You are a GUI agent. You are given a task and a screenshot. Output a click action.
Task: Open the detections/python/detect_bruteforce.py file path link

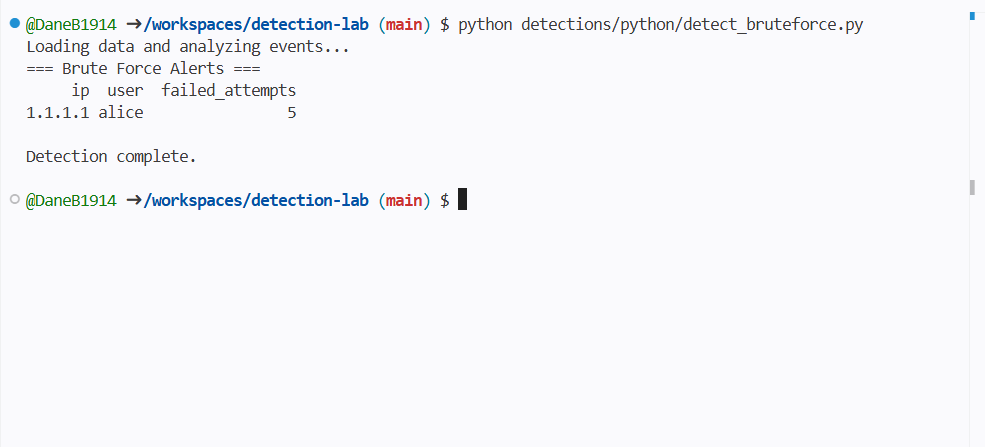(x=692, y=24)
